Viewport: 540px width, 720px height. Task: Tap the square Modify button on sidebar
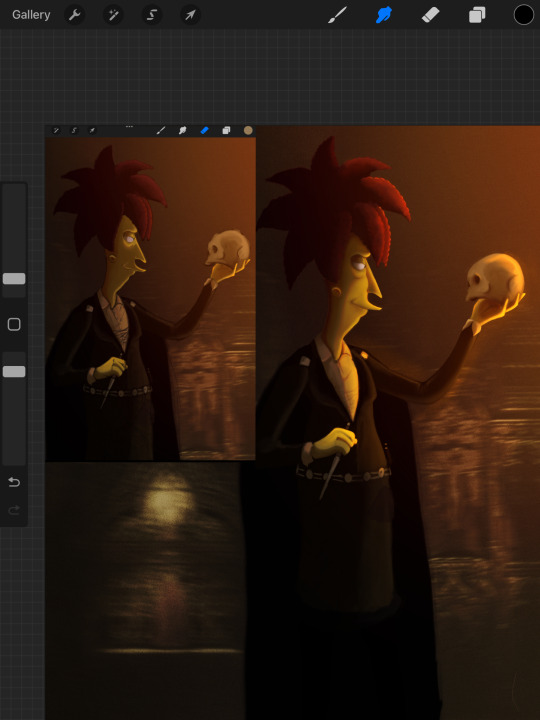pyautogui.click(x=14, y=325)
